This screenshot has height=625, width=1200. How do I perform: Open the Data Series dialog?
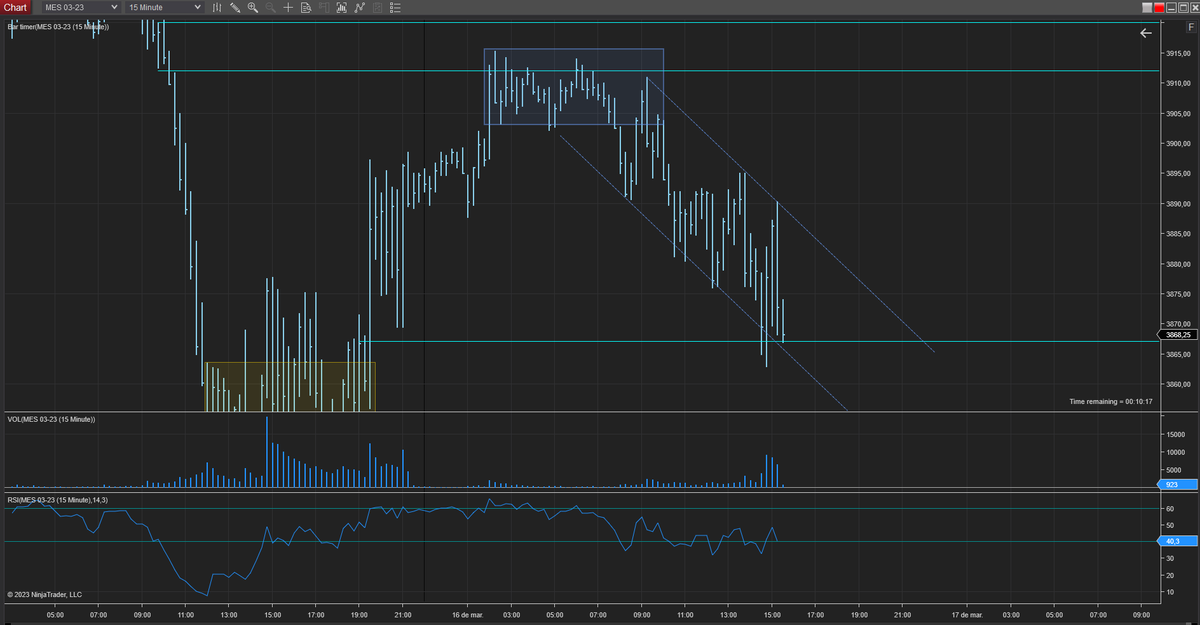[342, 7]
